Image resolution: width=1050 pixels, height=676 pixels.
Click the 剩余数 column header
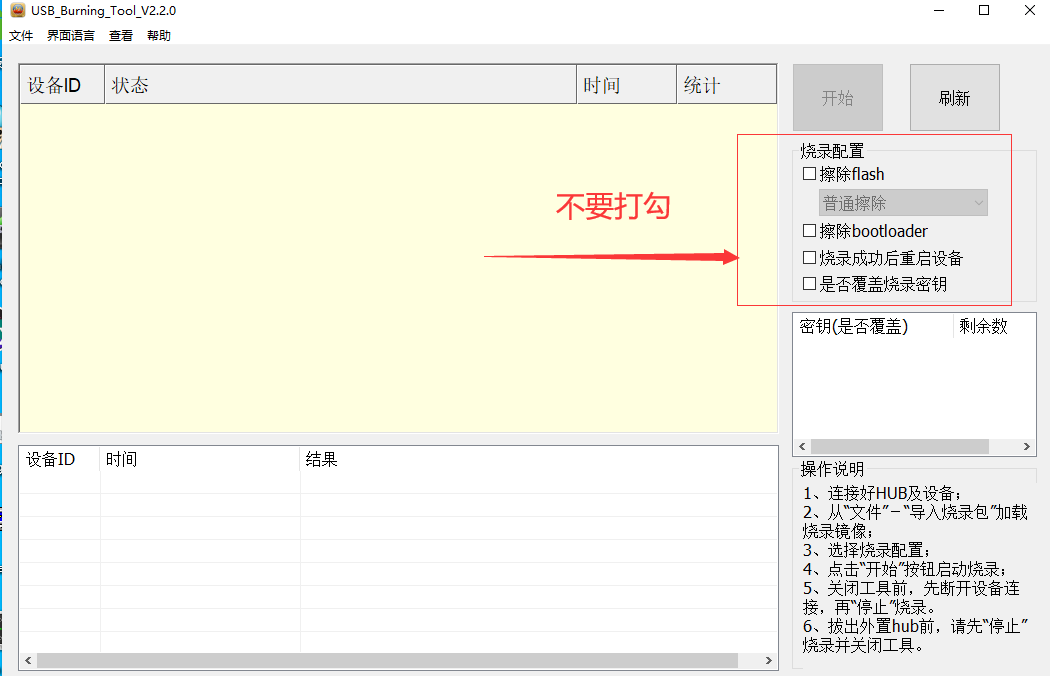(x=994, y=326)
